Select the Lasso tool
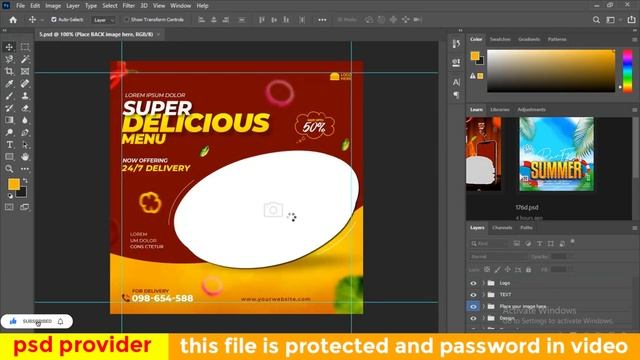The height and width of the screenshot is (360, 640). coord(9,59)
